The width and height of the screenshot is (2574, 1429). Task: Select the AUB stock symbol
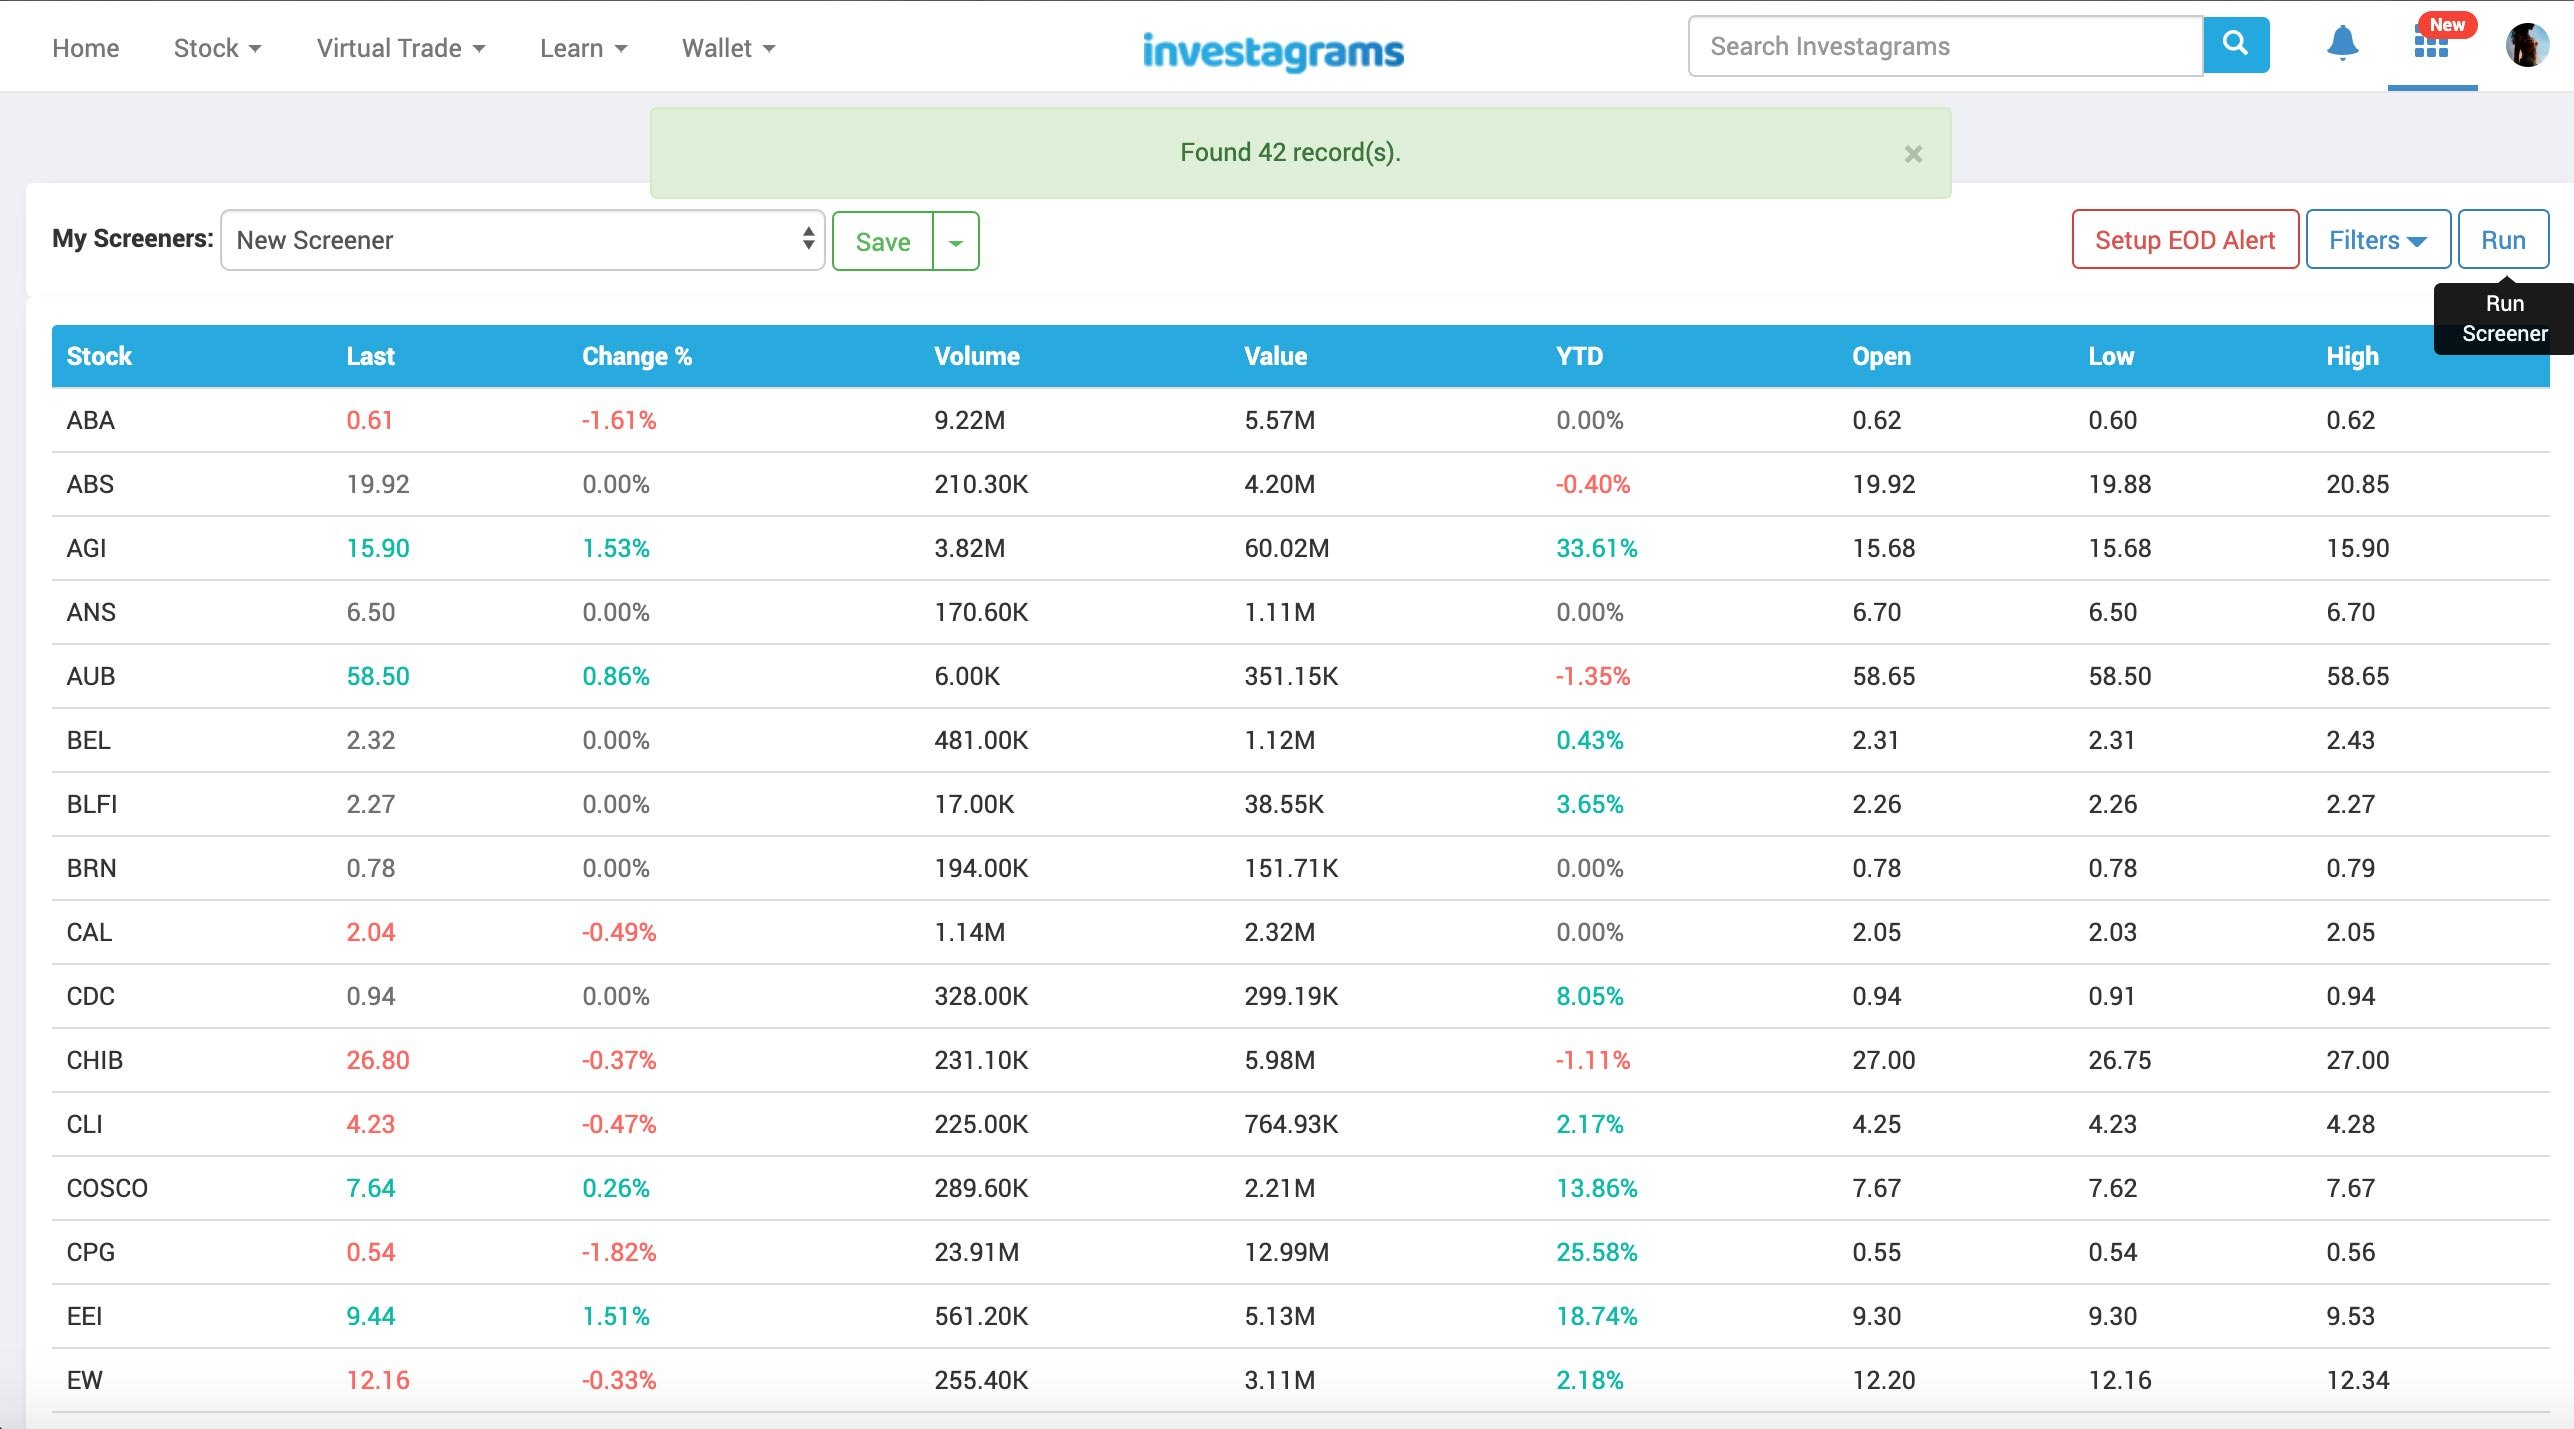tap(91, 676)
